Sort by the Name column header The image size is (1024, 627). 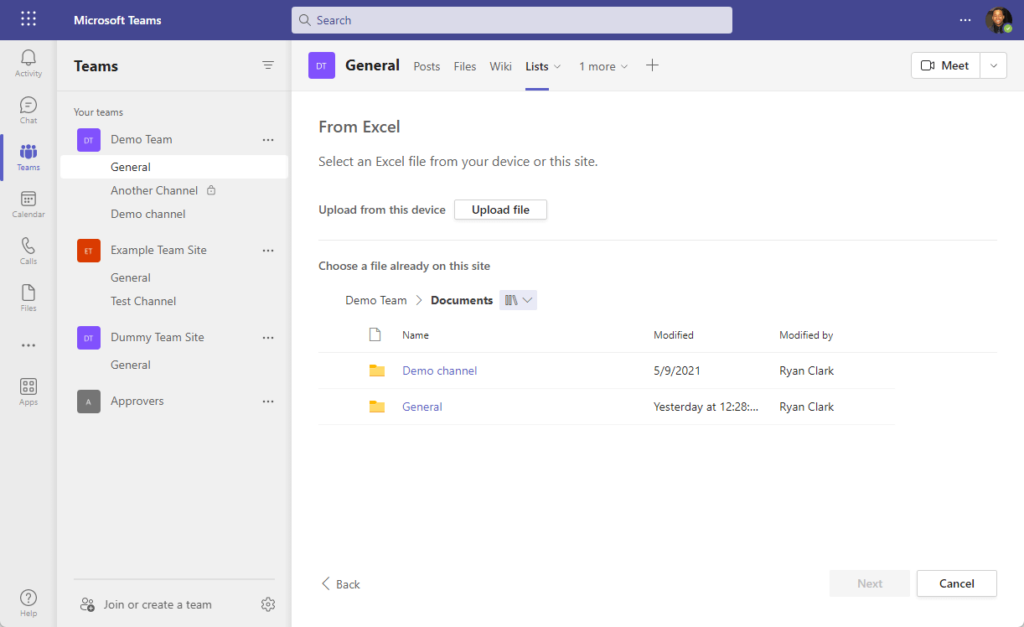click(415, 335)
